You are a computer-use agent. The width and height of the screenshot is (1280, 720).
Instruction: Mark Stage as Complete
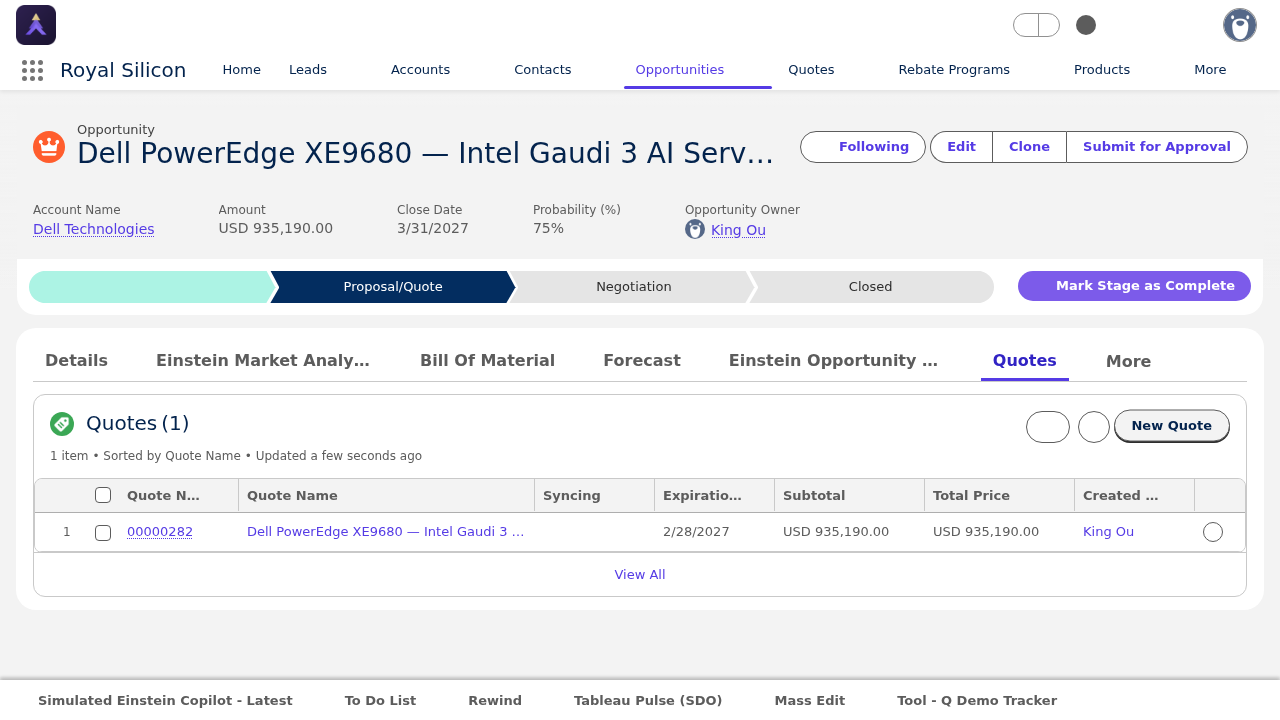1134,286
